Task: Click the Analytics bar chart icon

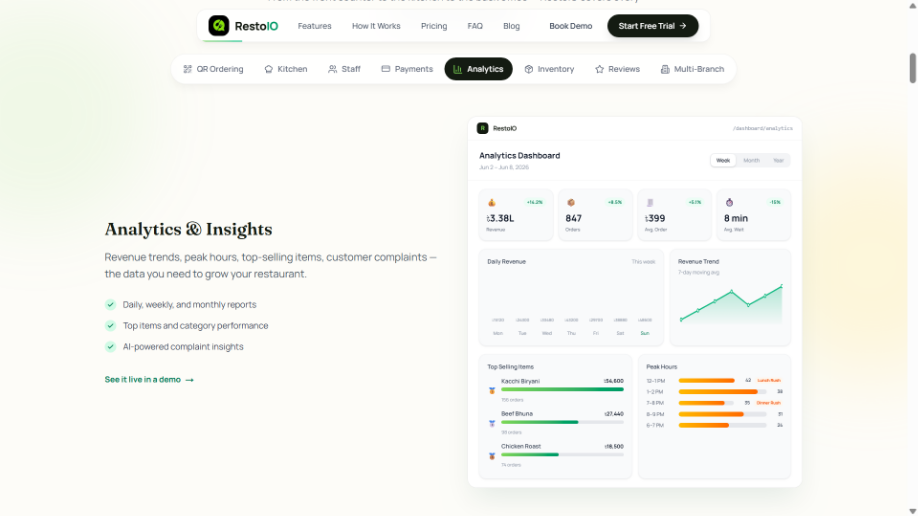Action: (458, 69)
